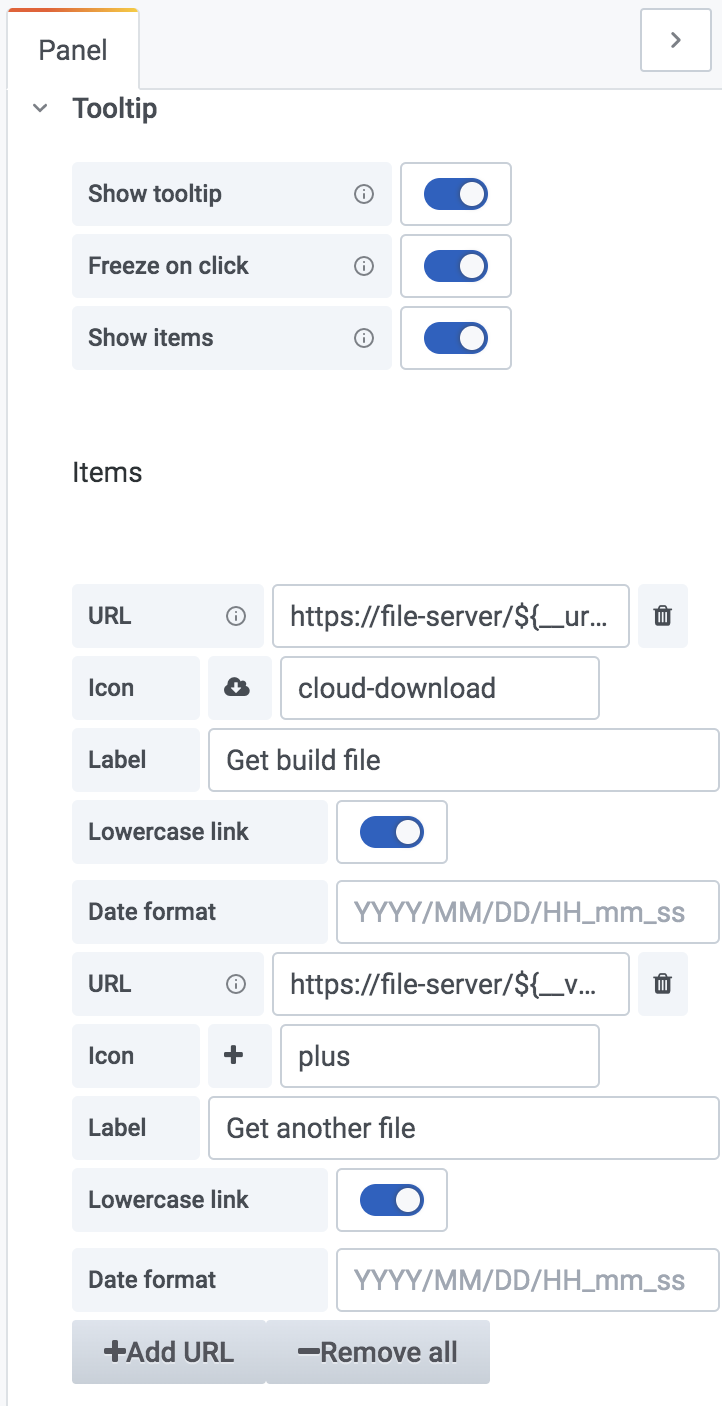This screenshot has width=722, height=1406.
Task: Click the Add URL button
Action: click(x=169, y=1352)
